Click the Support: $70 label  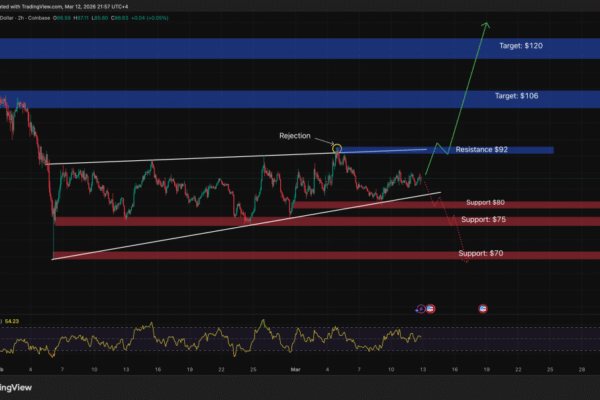coord(482,254)
